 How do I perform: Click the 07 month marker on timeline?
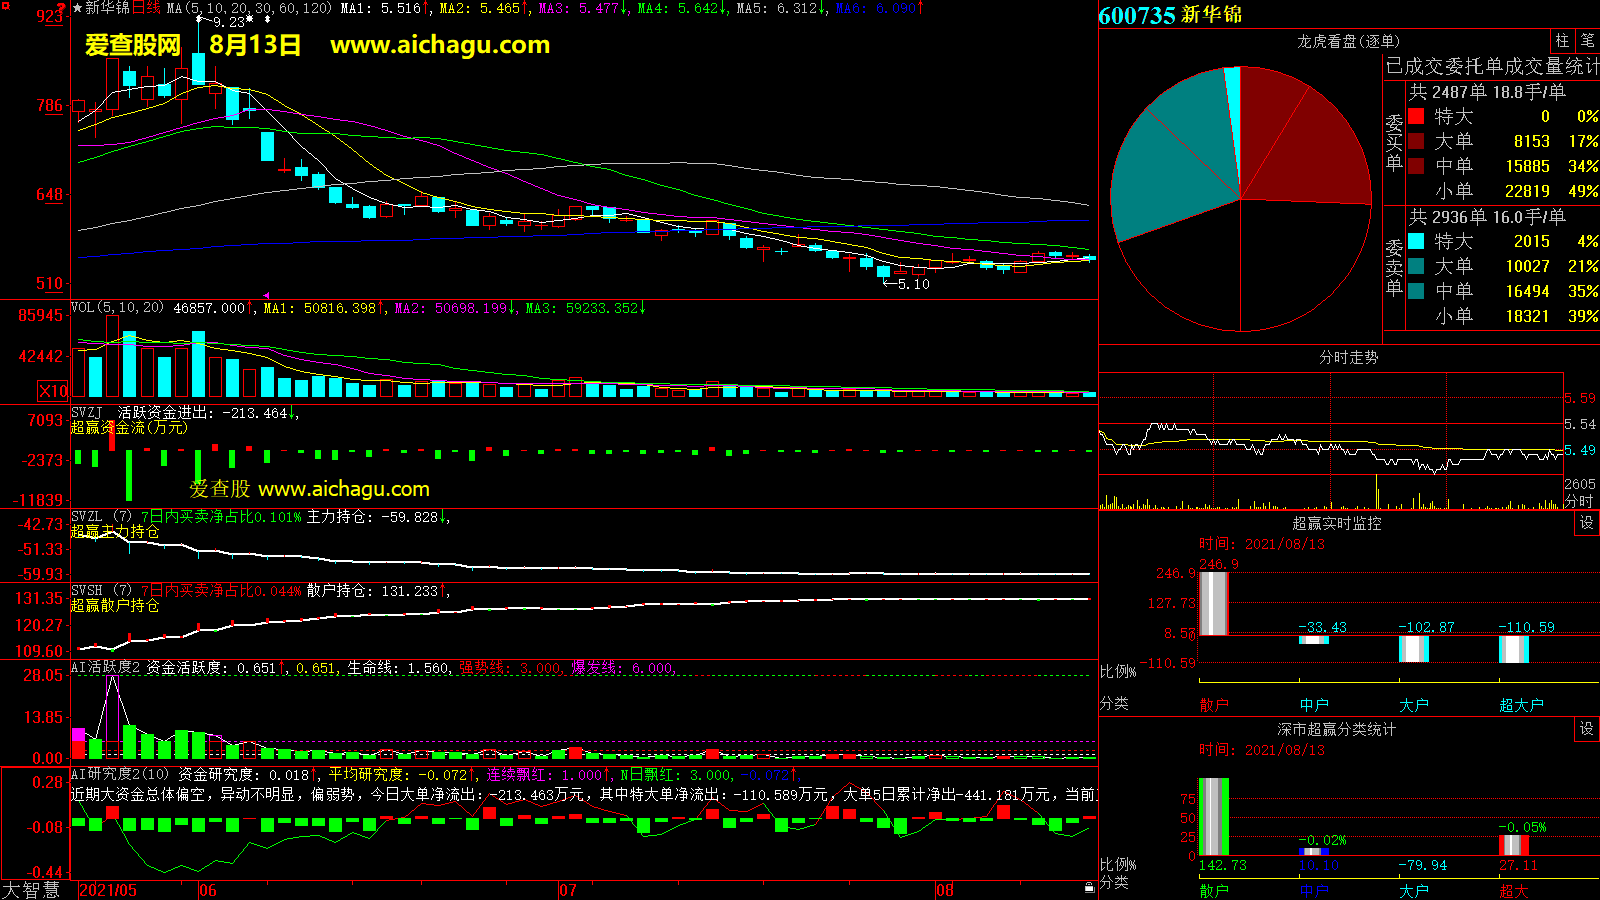click(567, 890)
